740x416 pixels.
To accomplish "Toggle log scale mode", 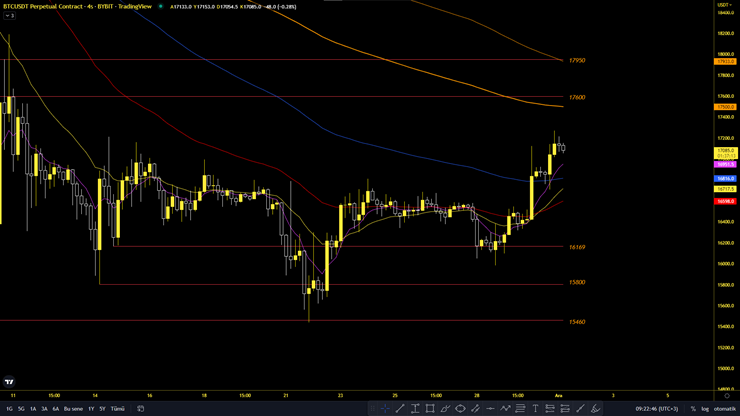I will [x=705, y=408].
